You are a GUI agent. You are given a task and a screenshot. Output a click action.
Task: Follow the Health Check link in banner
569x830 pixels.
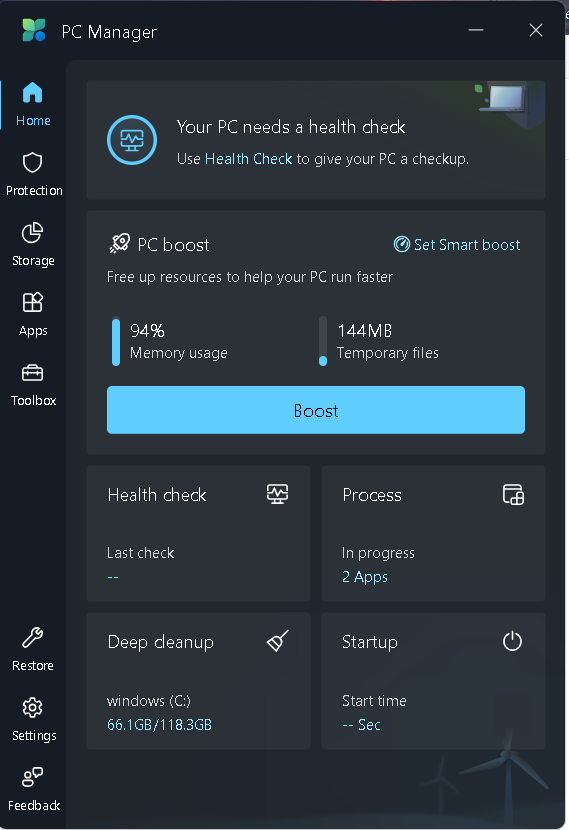[x=248, y=159]
